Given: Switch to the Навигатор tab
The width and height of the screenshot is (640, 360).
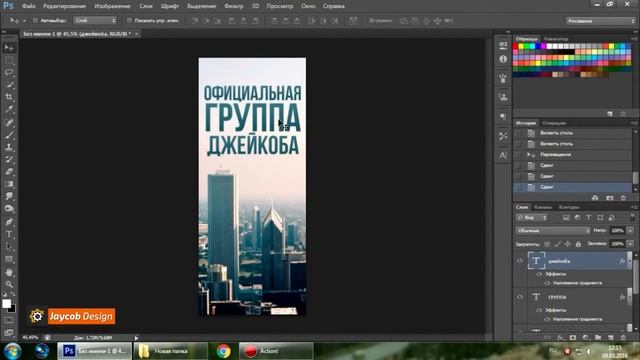Looking at the screenshot, I should point(556,39).
